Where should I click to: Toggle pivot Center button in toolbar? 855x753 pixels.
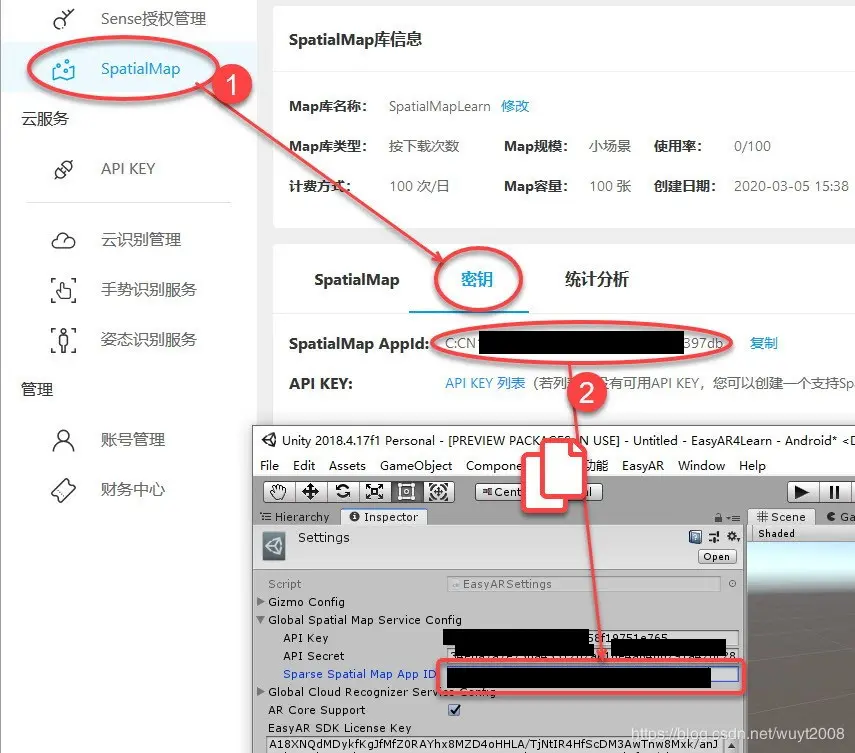tap(500, 492)
